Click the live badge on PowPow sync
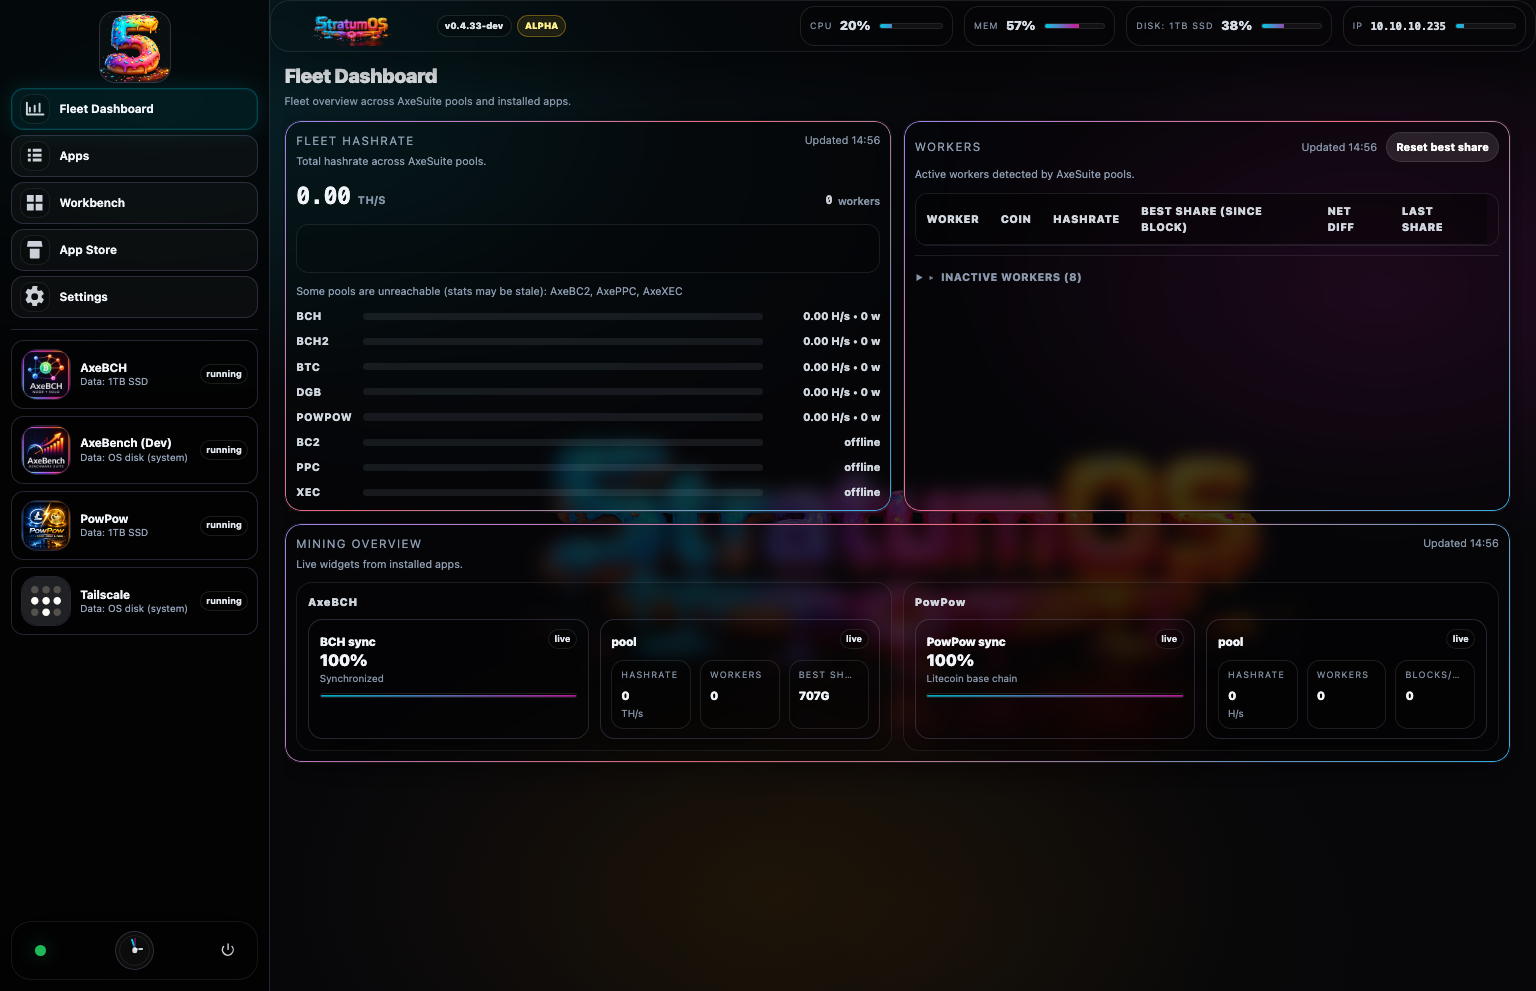 point(1169,639)
